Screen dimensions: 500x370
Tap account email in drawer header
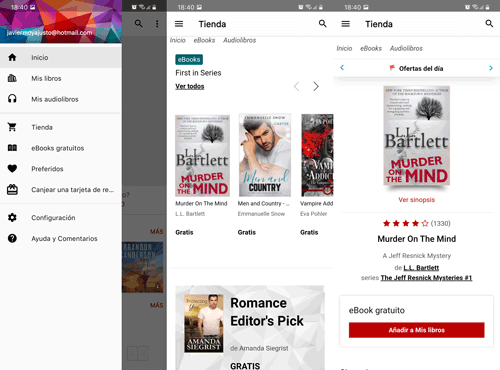click(49, 32)
